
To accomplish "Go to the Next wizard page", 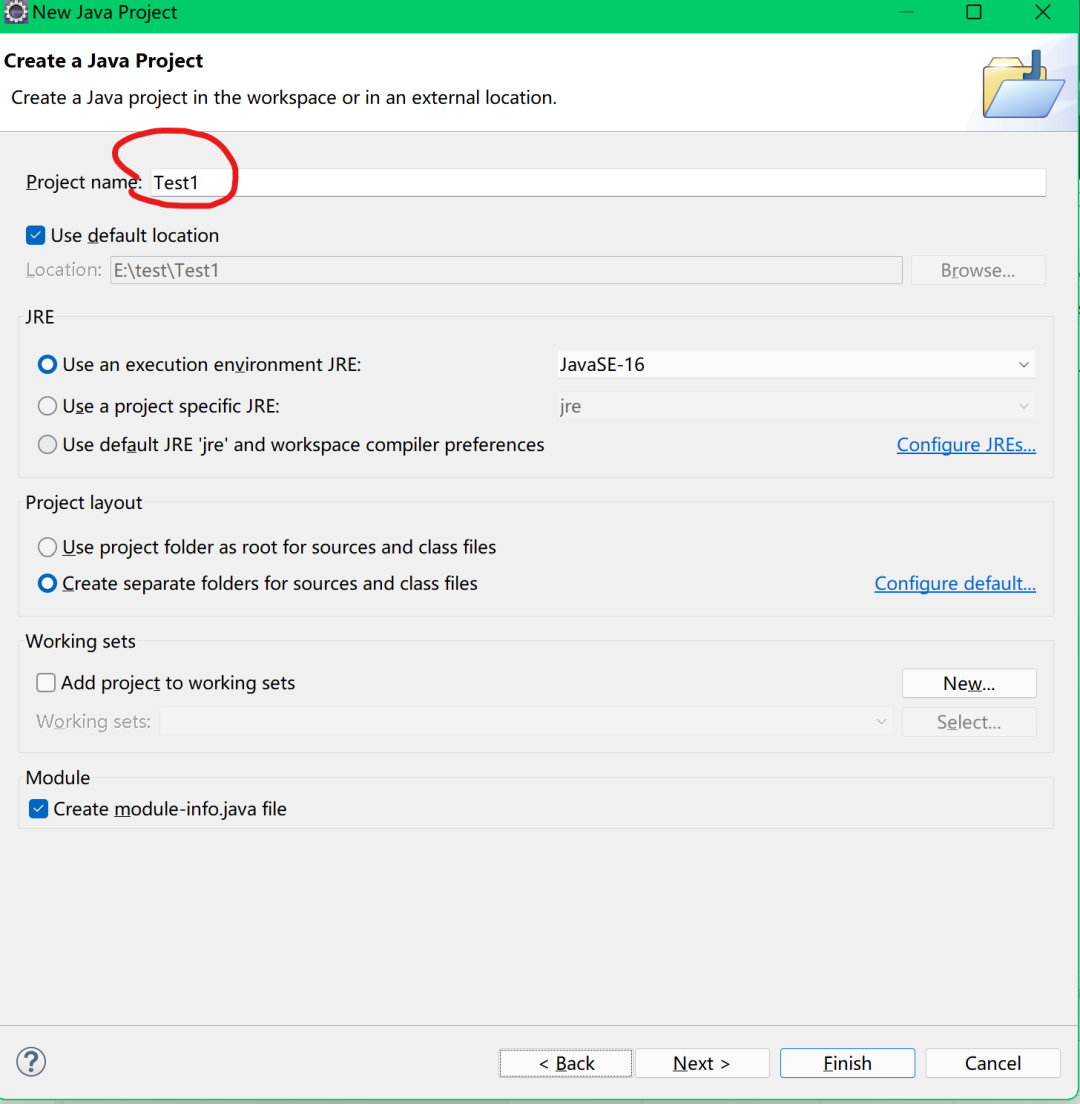I will point(702,1063).
